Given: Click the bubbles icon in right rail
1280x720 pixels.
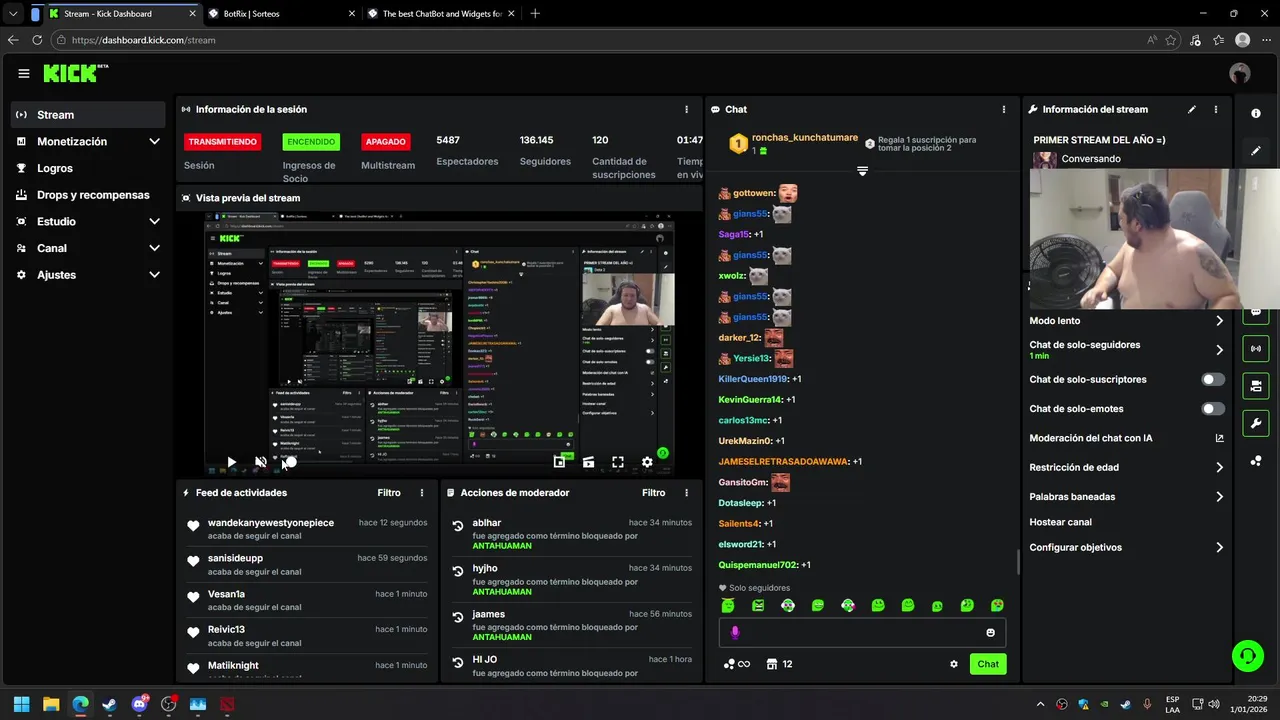Looking at the screenshot, I should click(x=1256, y=461).
